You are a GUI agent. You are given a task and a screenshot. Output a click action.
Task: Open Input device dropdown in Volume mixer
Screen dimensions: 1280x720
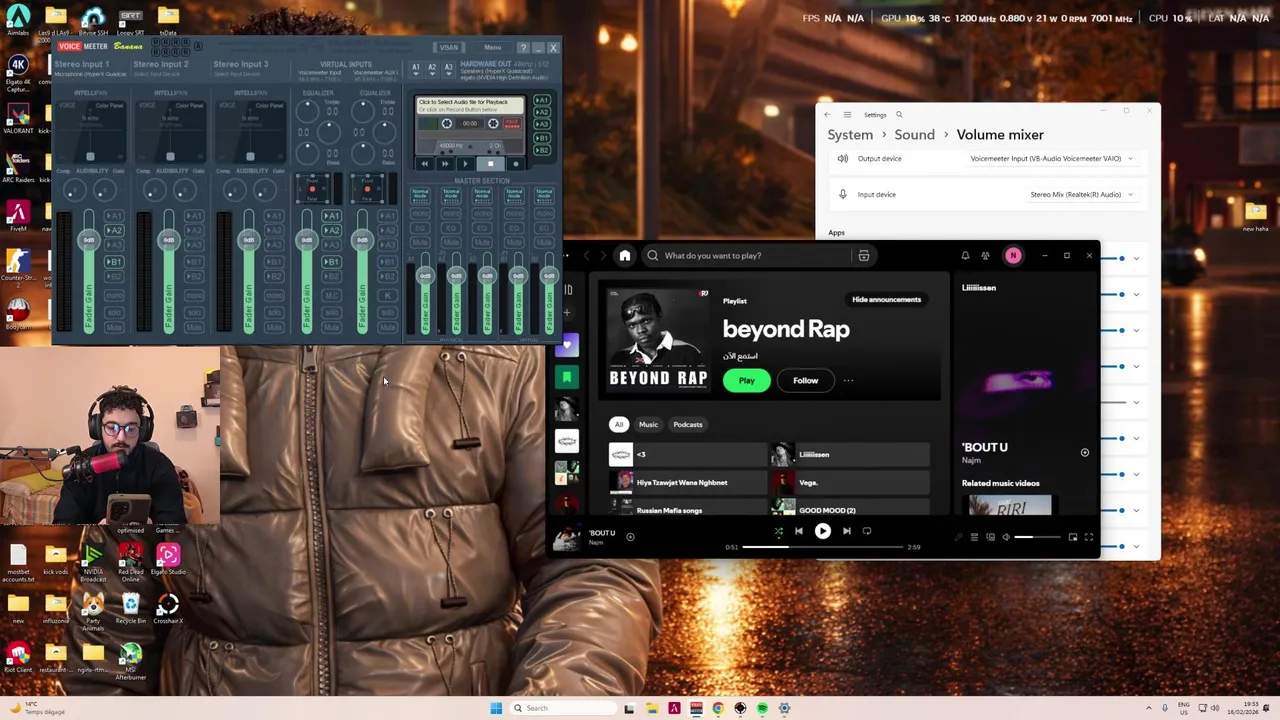(x=1082, y=194)
